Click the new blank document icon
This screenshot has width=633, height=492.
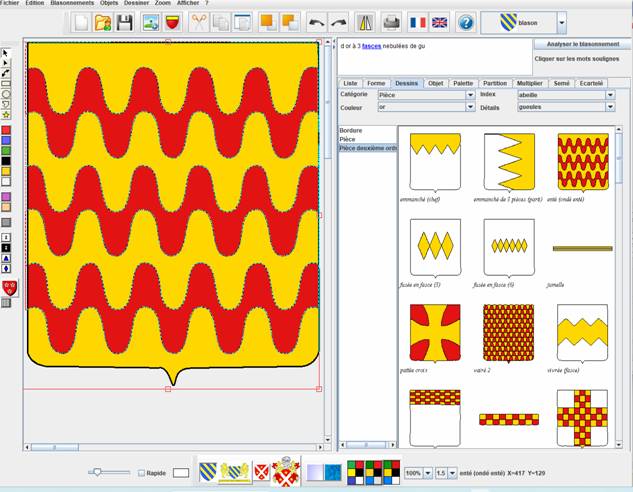point(81,21)
